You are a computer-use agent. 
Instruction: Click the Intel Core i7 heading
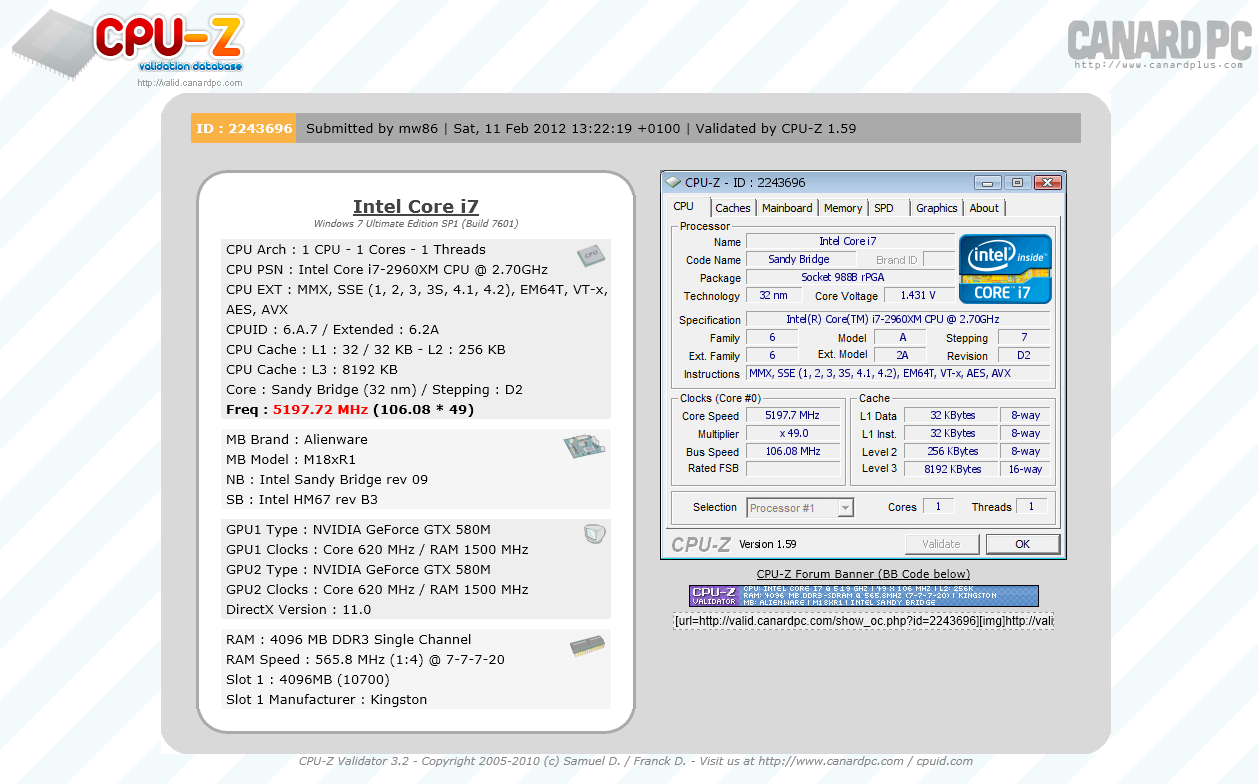pyautogui.click(x=416, y=207)
